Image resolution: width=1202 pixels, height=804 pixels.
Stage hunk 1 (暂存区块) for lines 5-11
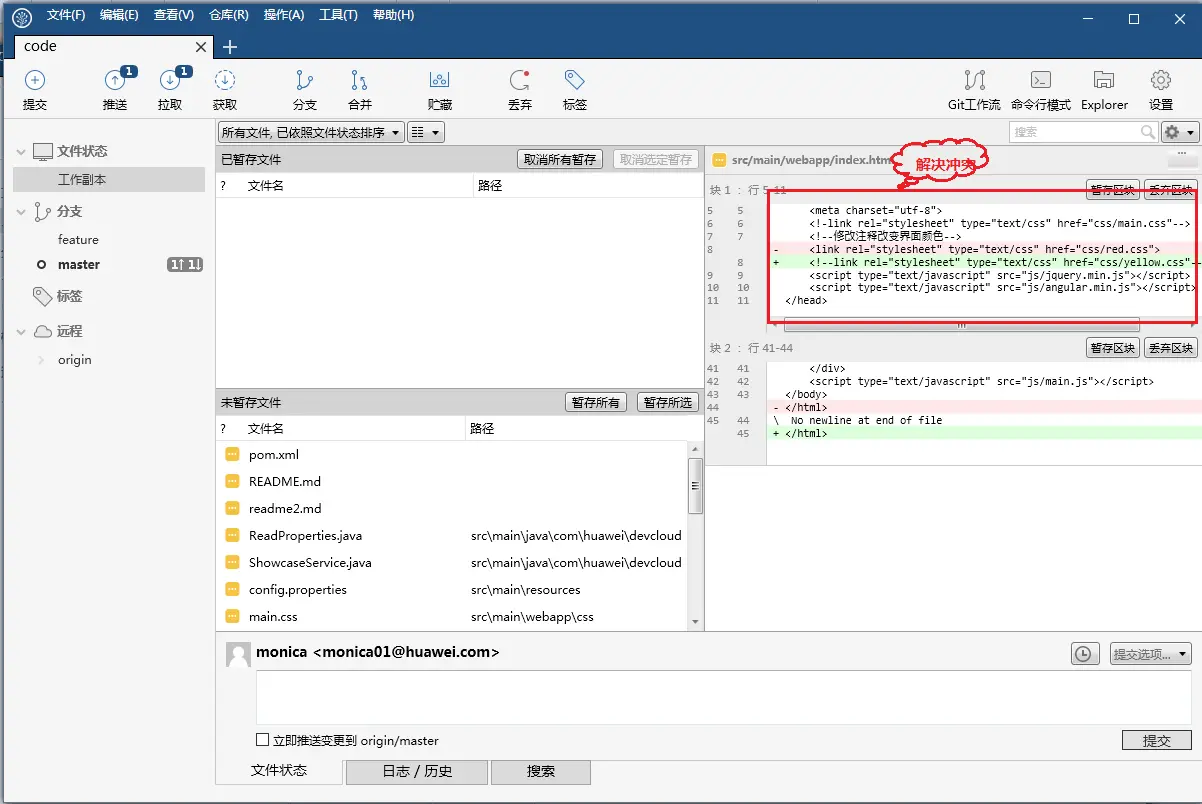pos(1113,190)
